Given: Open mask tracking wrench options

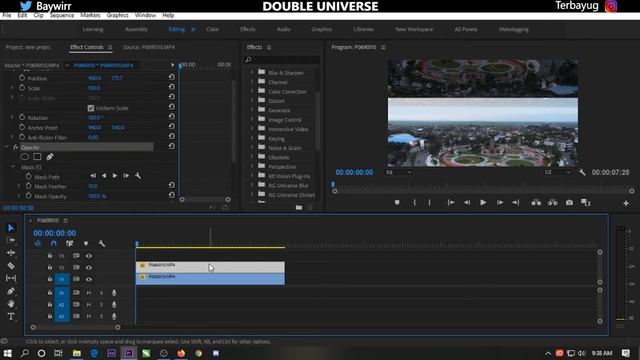Looking at the screenshot, I should coord(138,176).
